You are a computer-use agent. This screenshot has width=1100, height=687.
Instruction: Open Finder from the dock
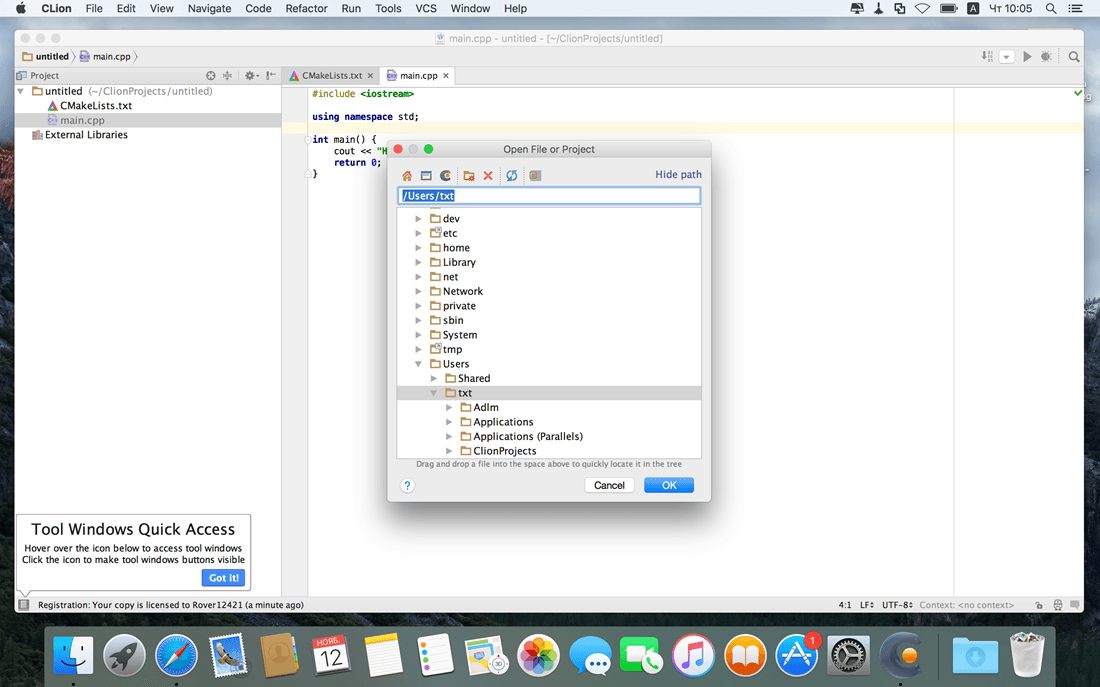pyautogui.click(x=73, y=656)
